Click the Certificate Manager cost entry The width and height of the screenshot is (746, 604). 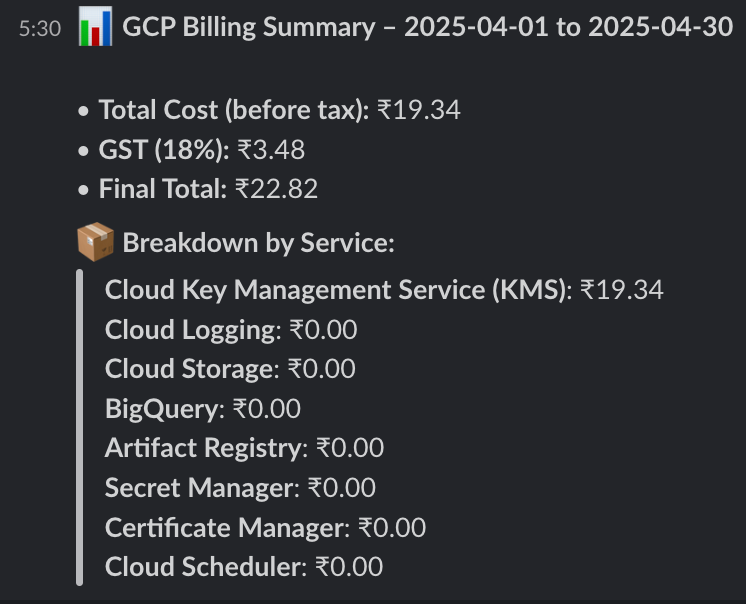(x=265, y=527)
